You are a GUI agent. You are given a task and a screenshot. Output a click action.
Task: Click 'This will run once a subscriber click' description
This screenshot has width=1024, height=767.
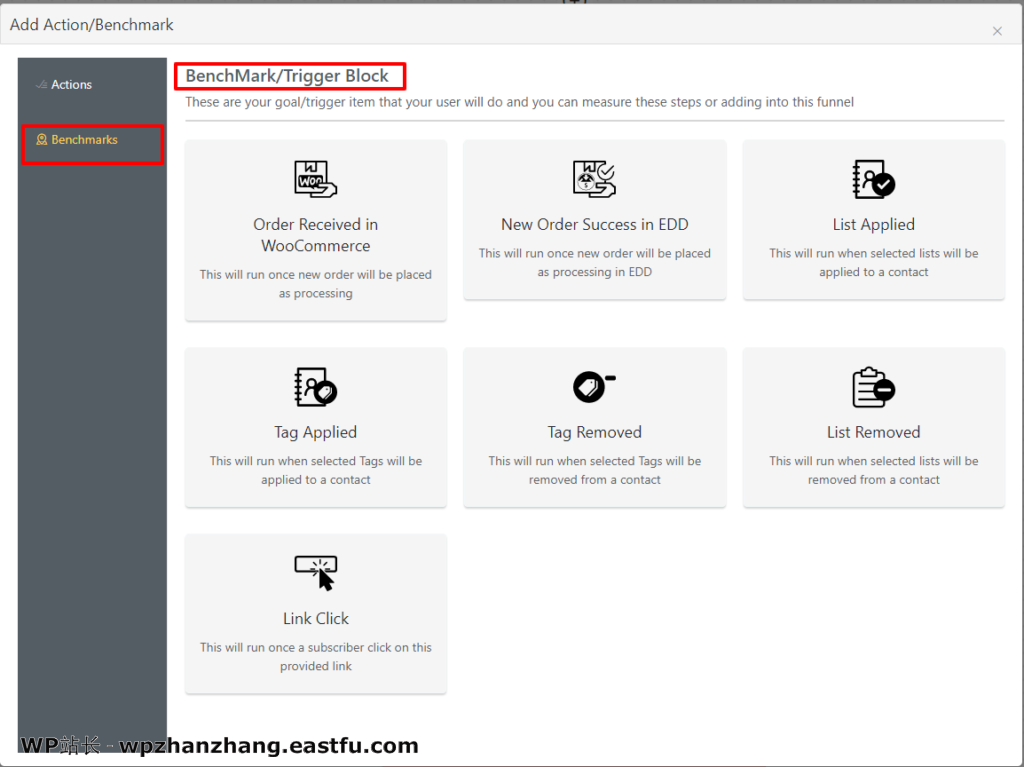[315, 657]
